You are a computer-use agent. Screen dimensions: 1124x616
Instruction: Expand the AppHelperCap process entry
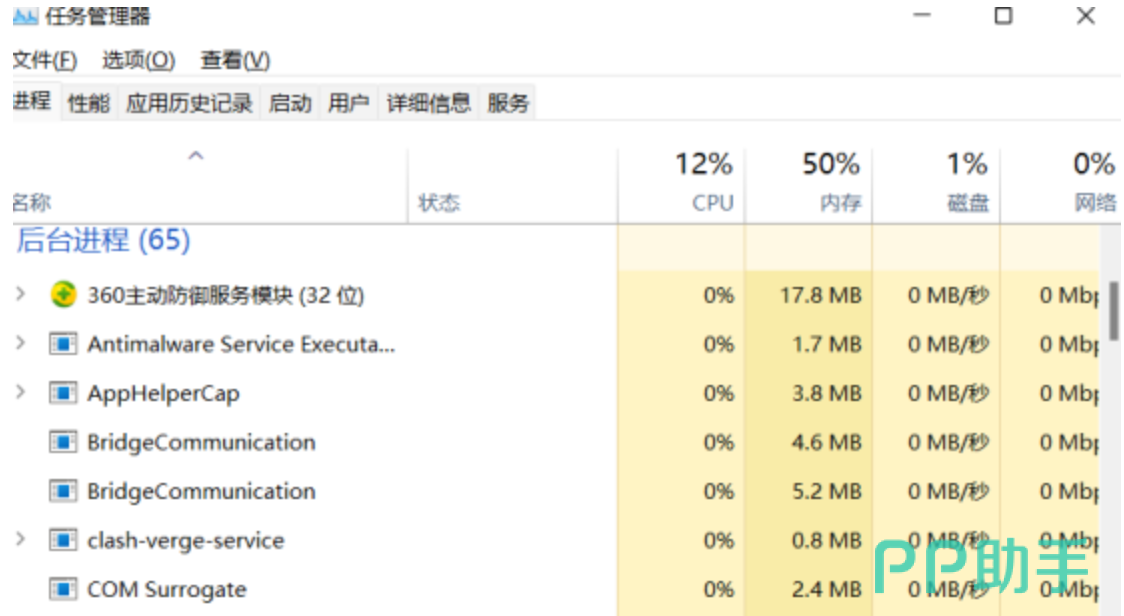(21, 392)
